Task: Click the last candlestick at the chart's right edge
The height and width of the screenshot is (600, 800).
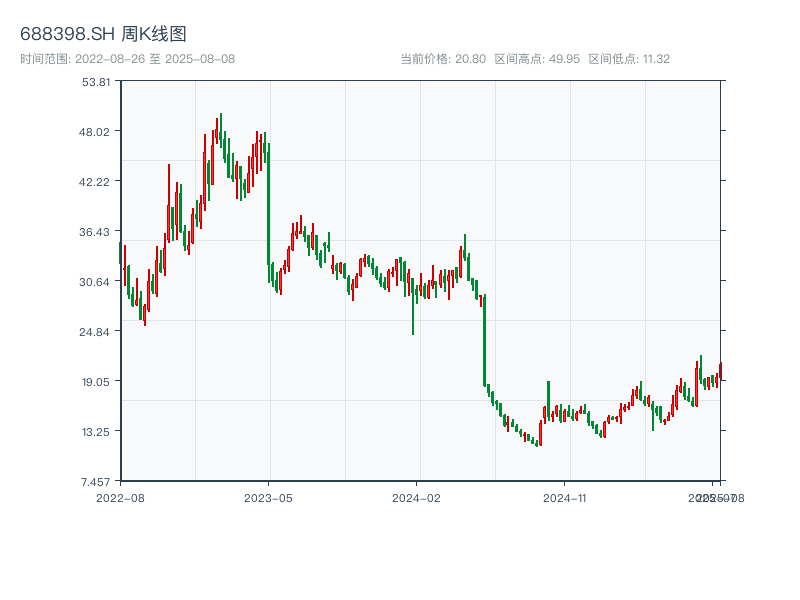Action: (720, 372)
